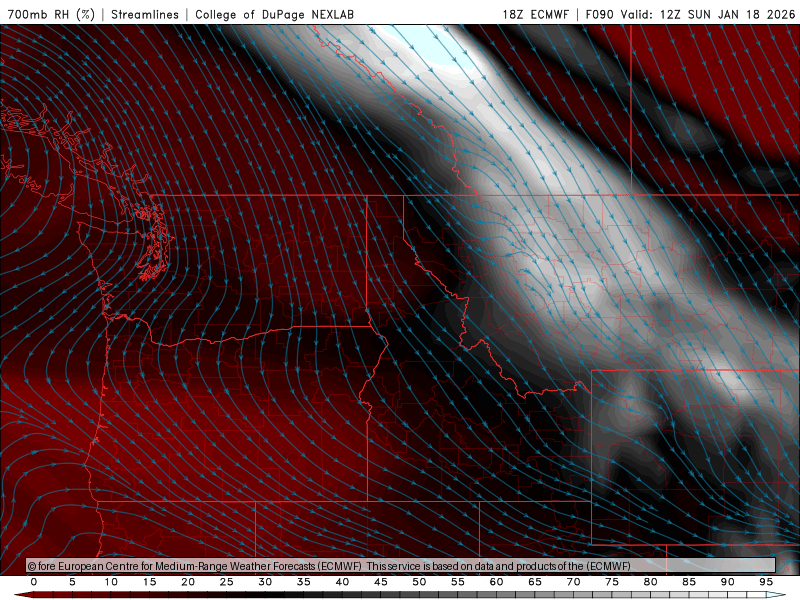The width and height of the screenshot is (800, 600).
Task: Click the "College of DuPage NEXLAB" header text
Action: coord(274,14)
